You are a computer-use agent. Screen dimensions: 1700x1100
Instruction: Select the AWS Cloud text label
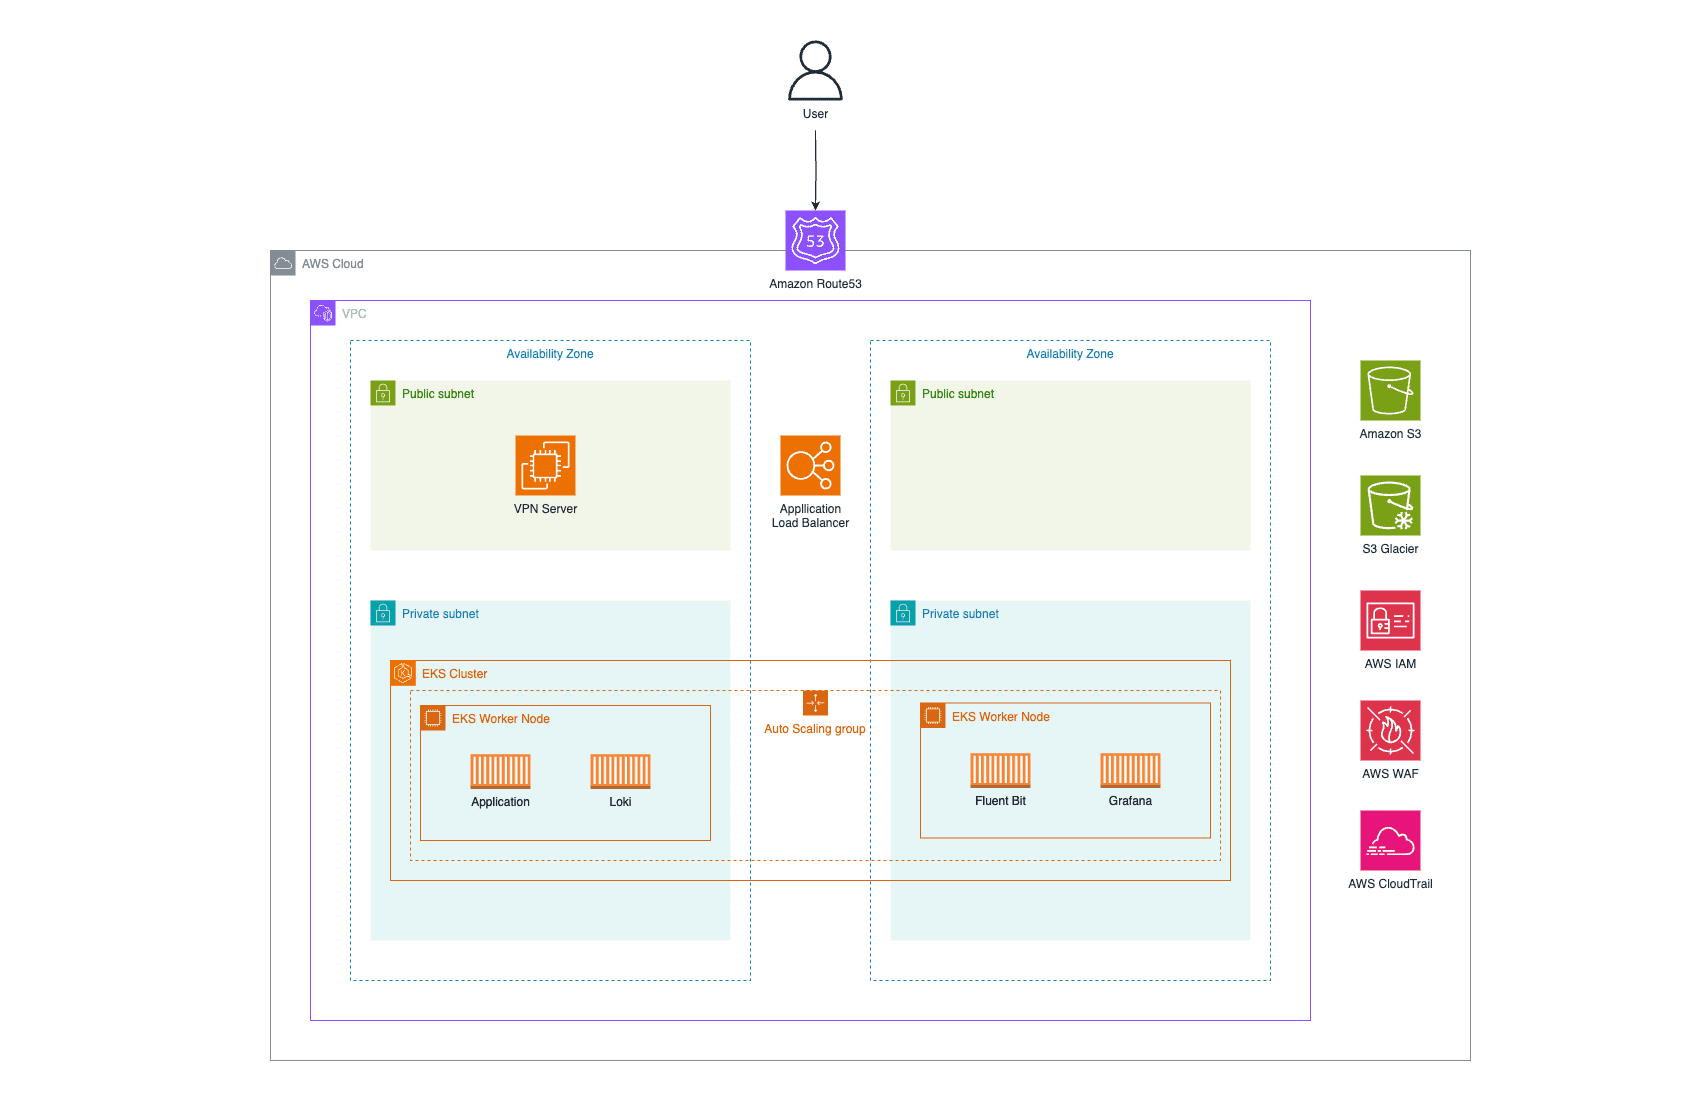point(333,264)
